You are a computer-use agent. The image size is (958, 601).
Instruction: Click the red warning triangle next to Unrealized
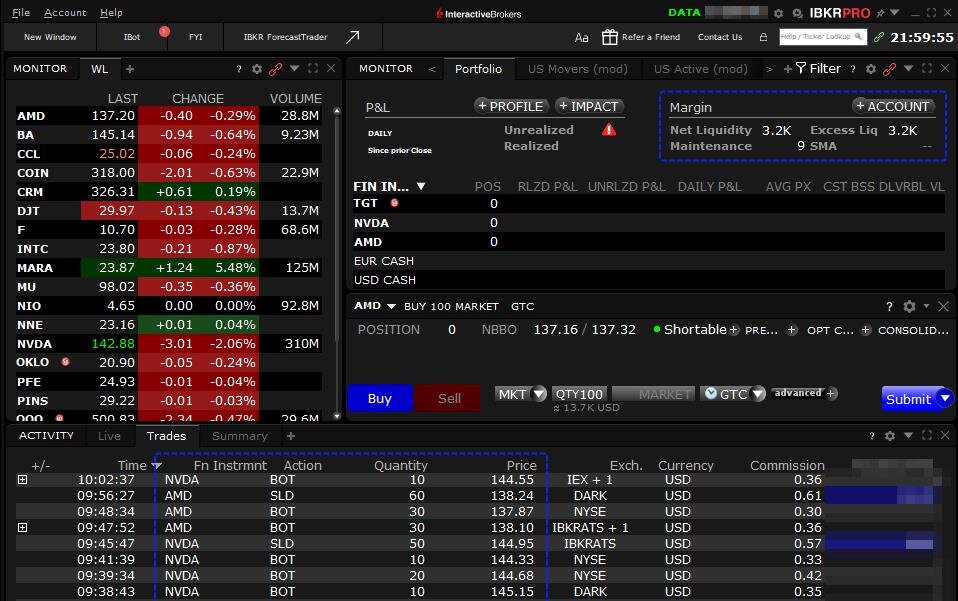(x=609, y=129)
